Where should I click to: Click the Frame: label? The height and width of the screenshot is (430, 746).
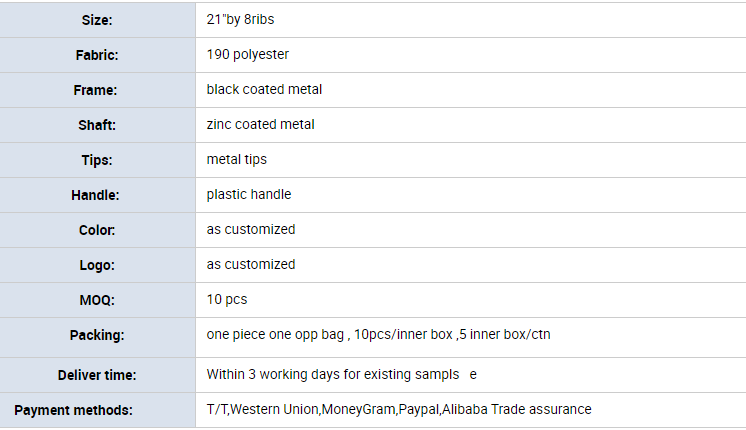(95, 90)
